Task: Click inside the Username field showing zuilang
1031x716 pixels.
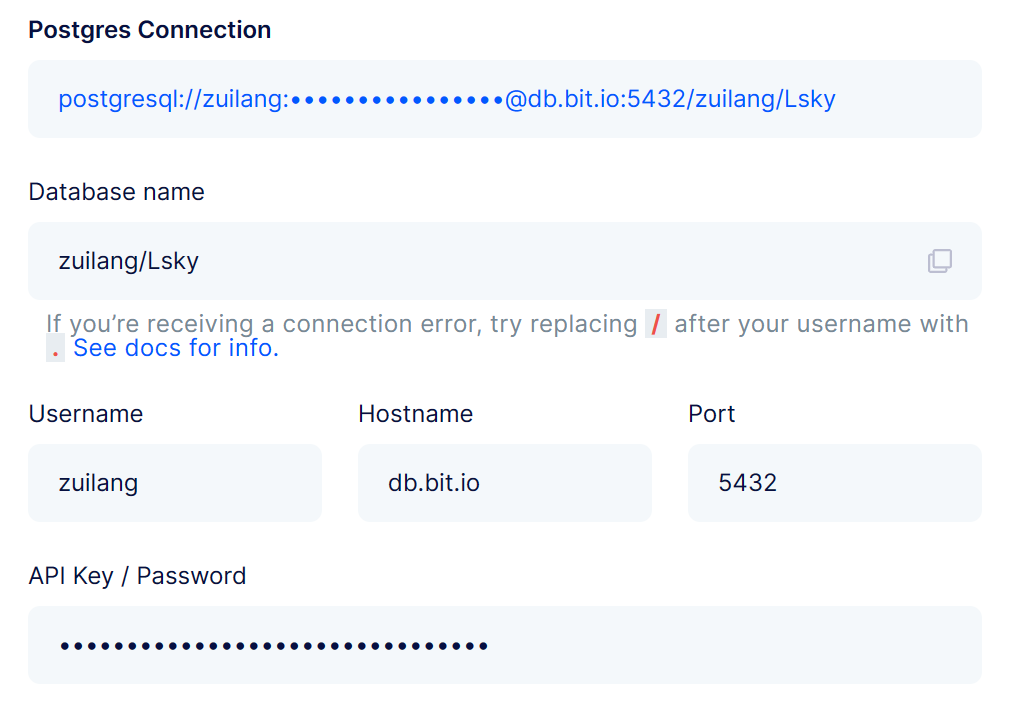Action: click(174, 482)
